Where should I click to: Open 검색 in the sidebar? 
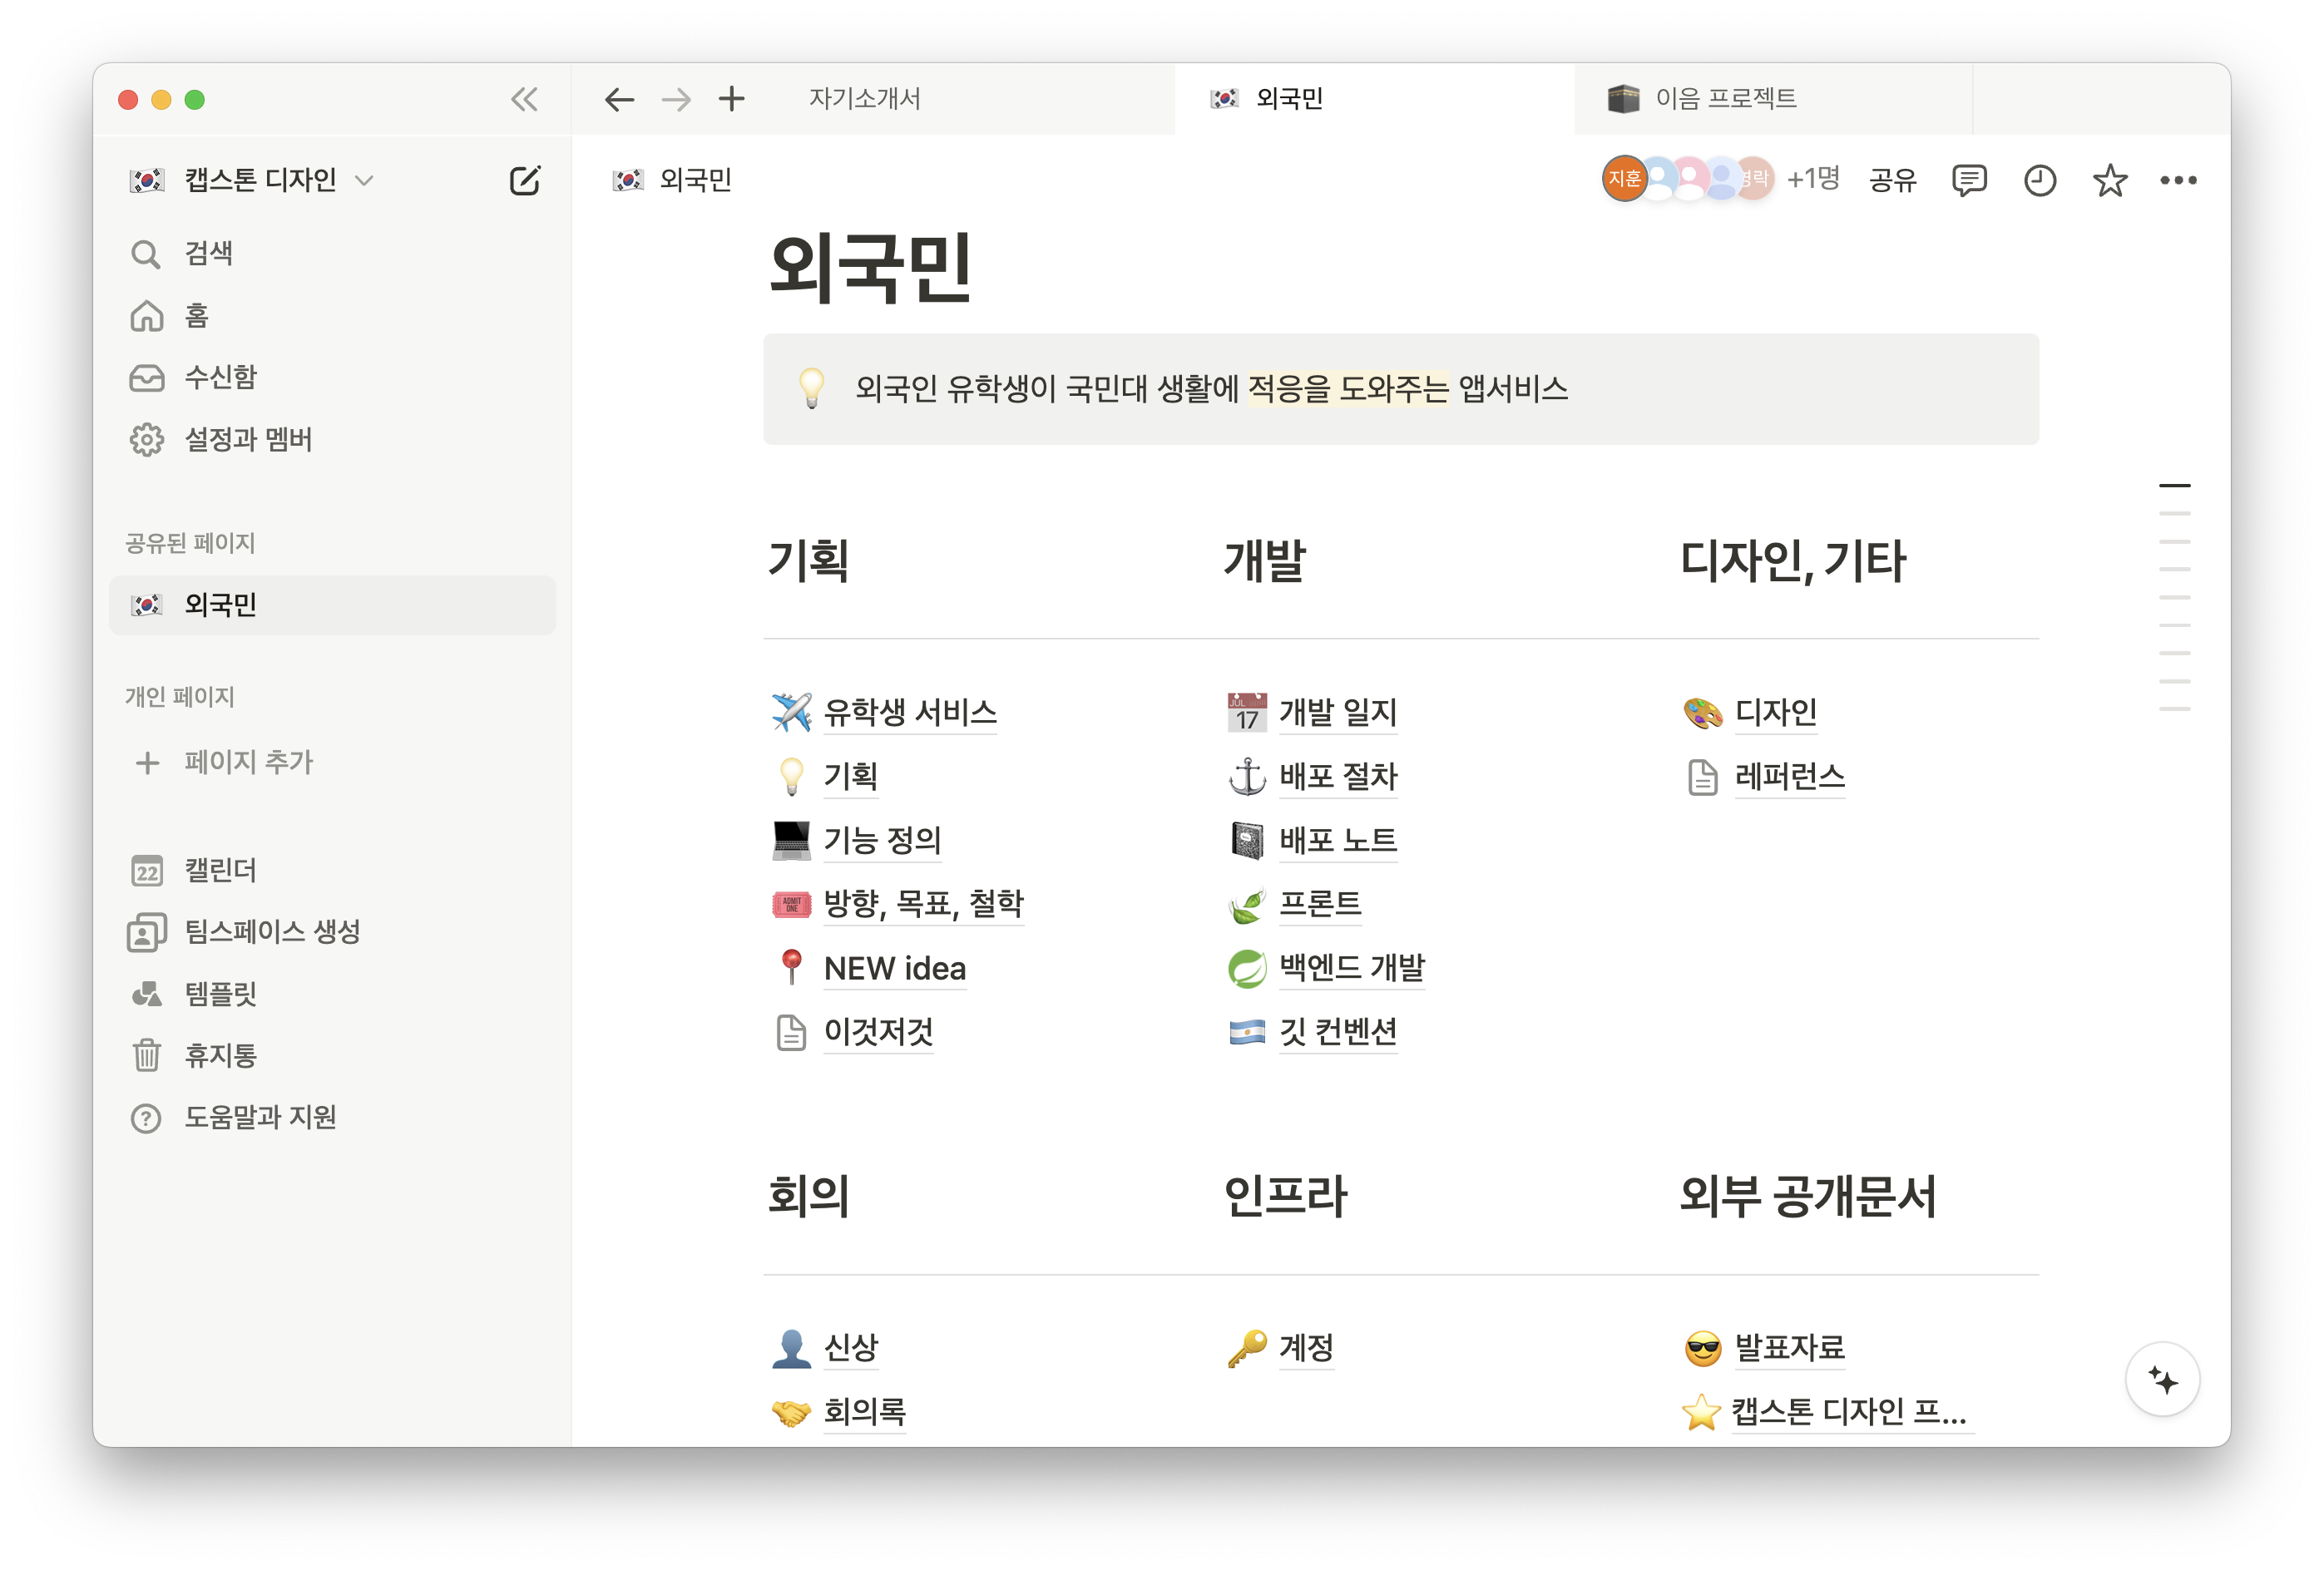tap(332, 254)
